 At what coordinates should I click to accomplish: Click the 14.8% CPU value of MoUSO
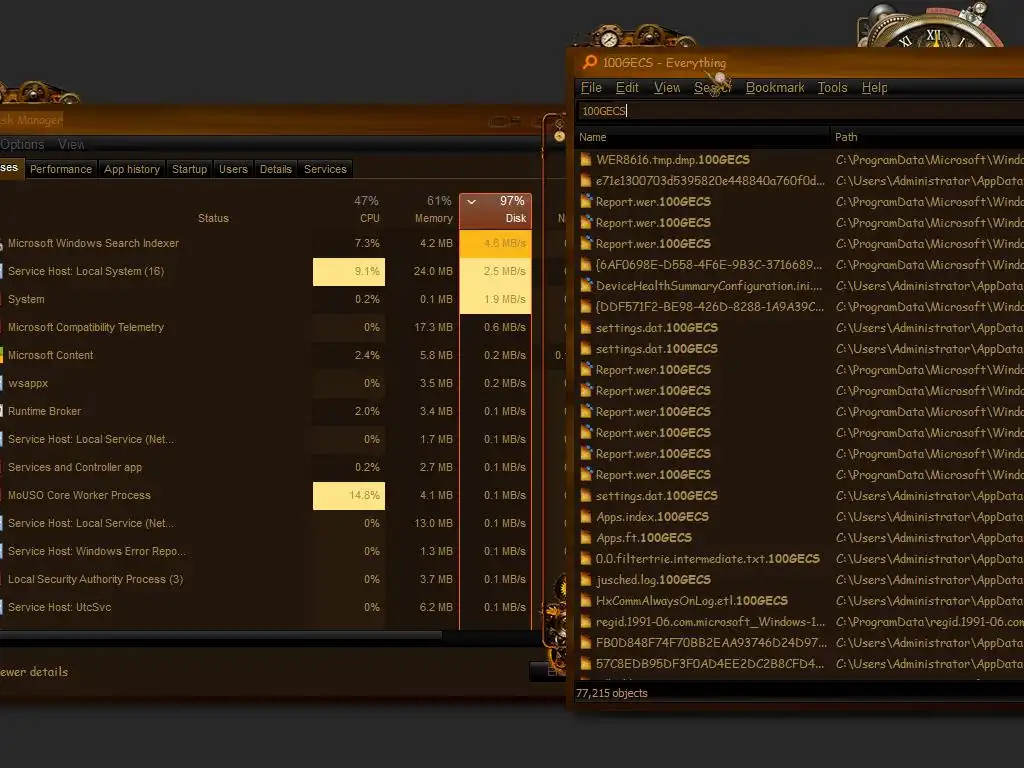349,496
